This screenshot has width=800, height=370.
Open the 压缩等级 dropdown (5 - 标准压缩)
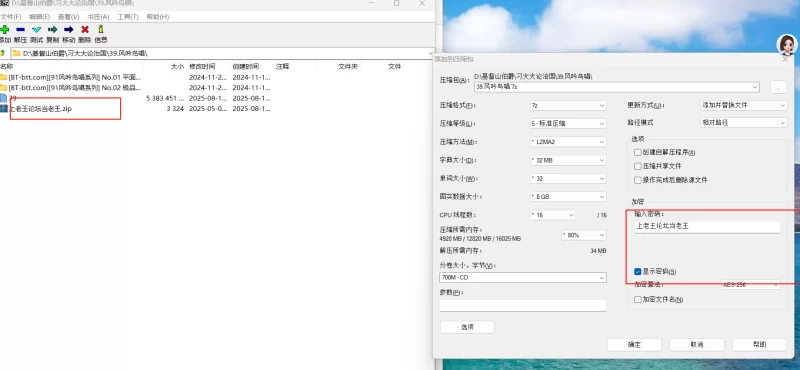[x=568, y=124]
